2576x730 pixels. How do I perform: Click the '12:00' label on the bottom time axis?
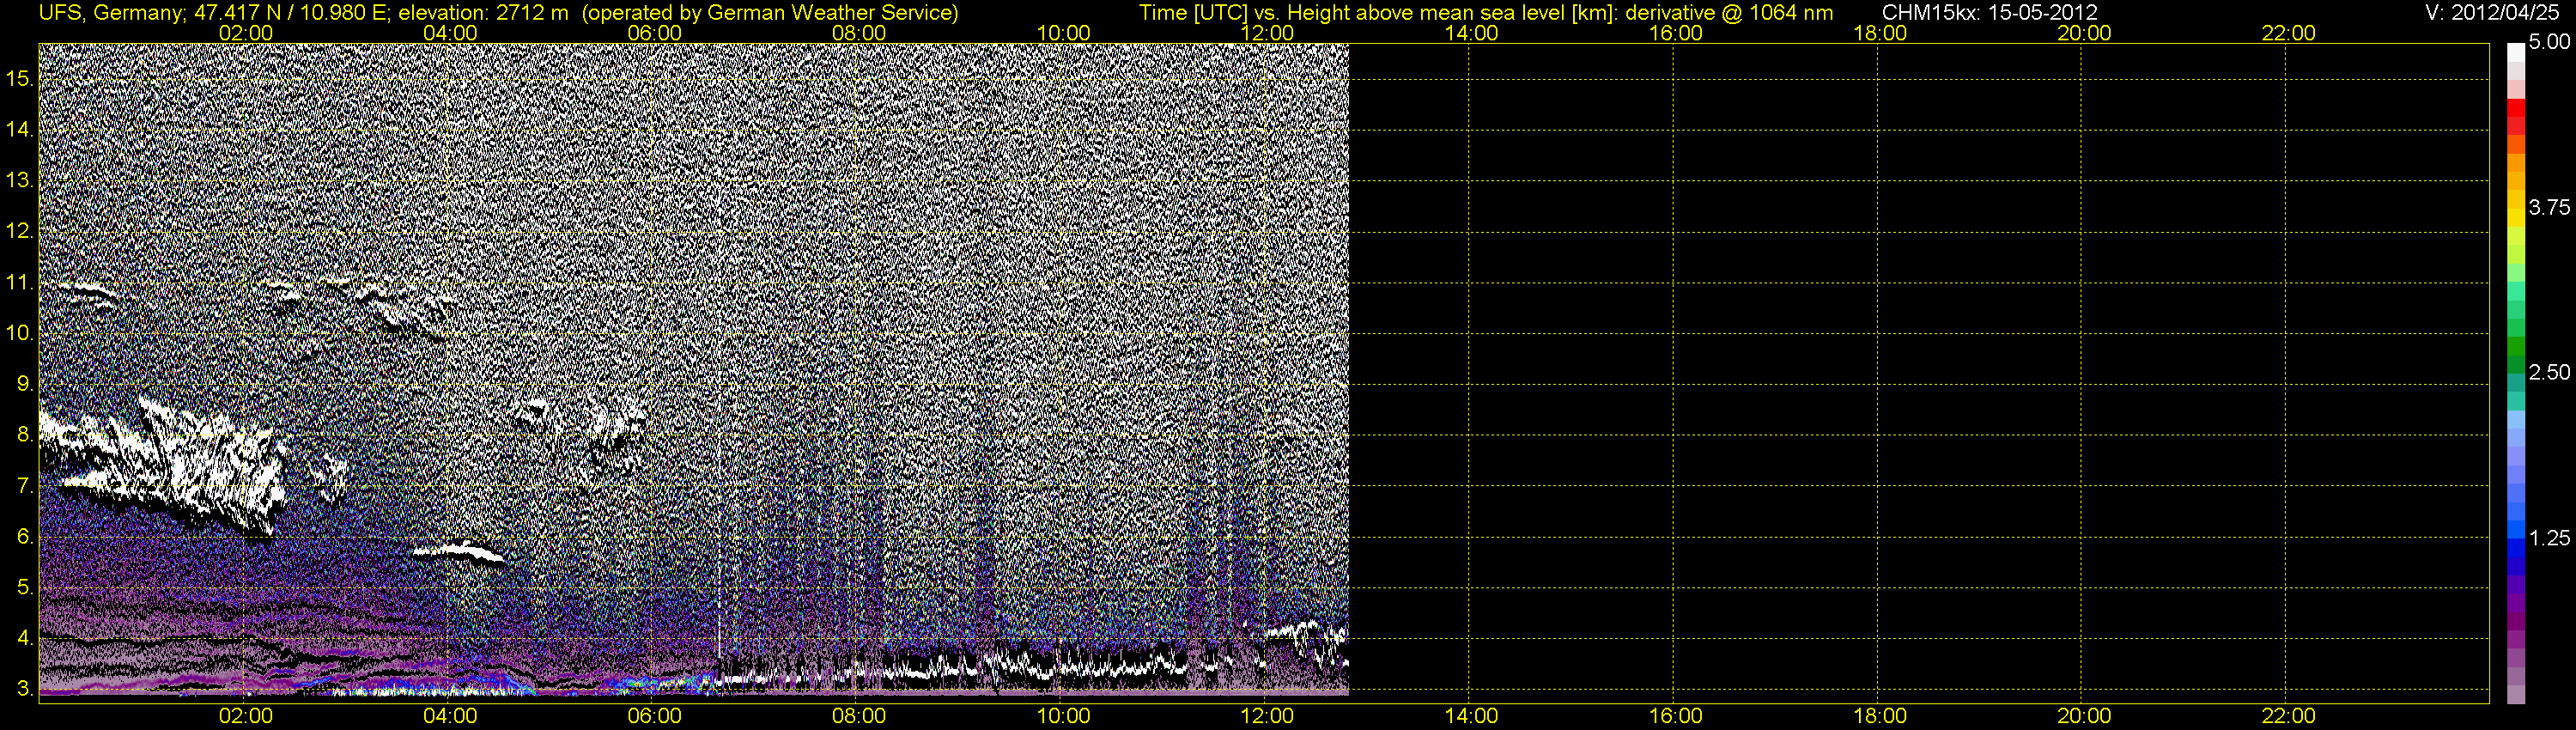pyautogui.click(x=1267, y=715)
